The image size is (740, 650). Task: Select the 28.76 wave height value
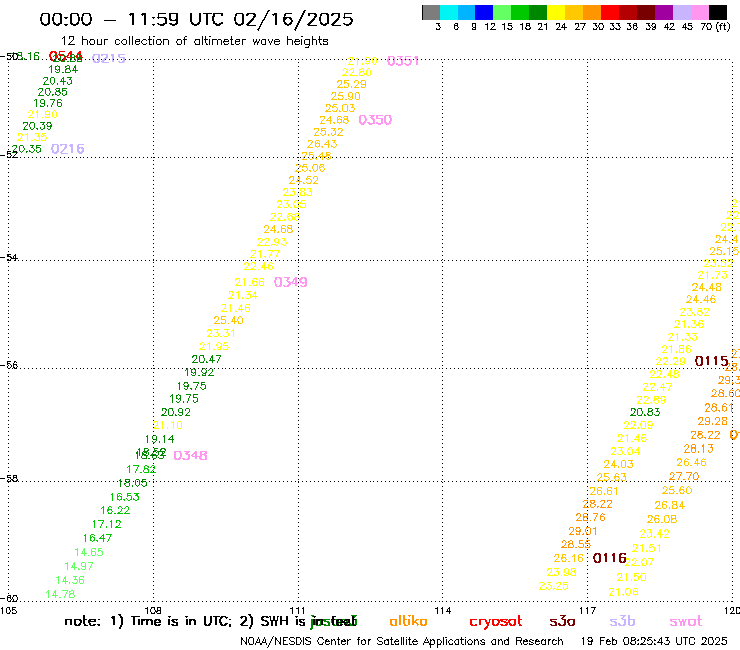coord(590,518)
